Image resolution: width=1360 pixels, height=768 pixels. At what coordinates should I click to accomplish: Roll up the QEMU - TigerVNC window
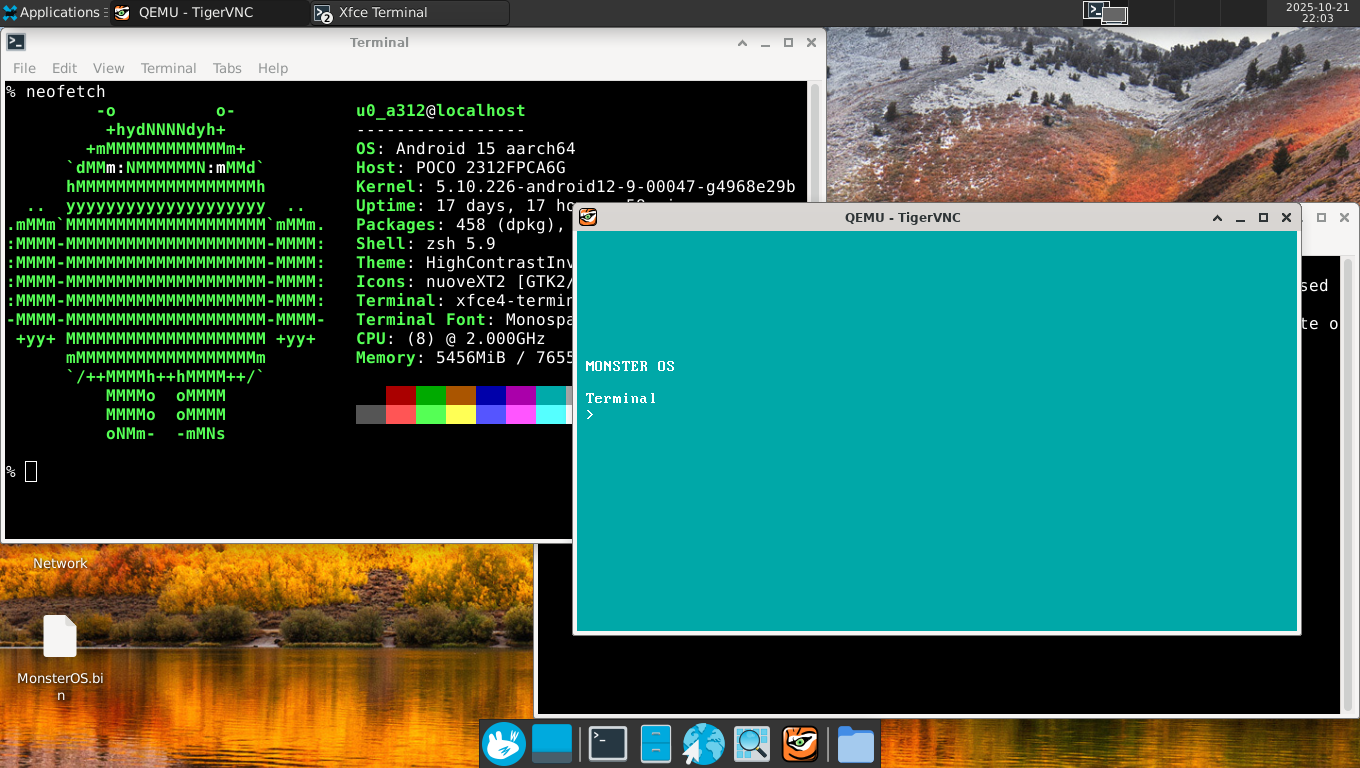pyautogui.click(x=1217, y=218)
